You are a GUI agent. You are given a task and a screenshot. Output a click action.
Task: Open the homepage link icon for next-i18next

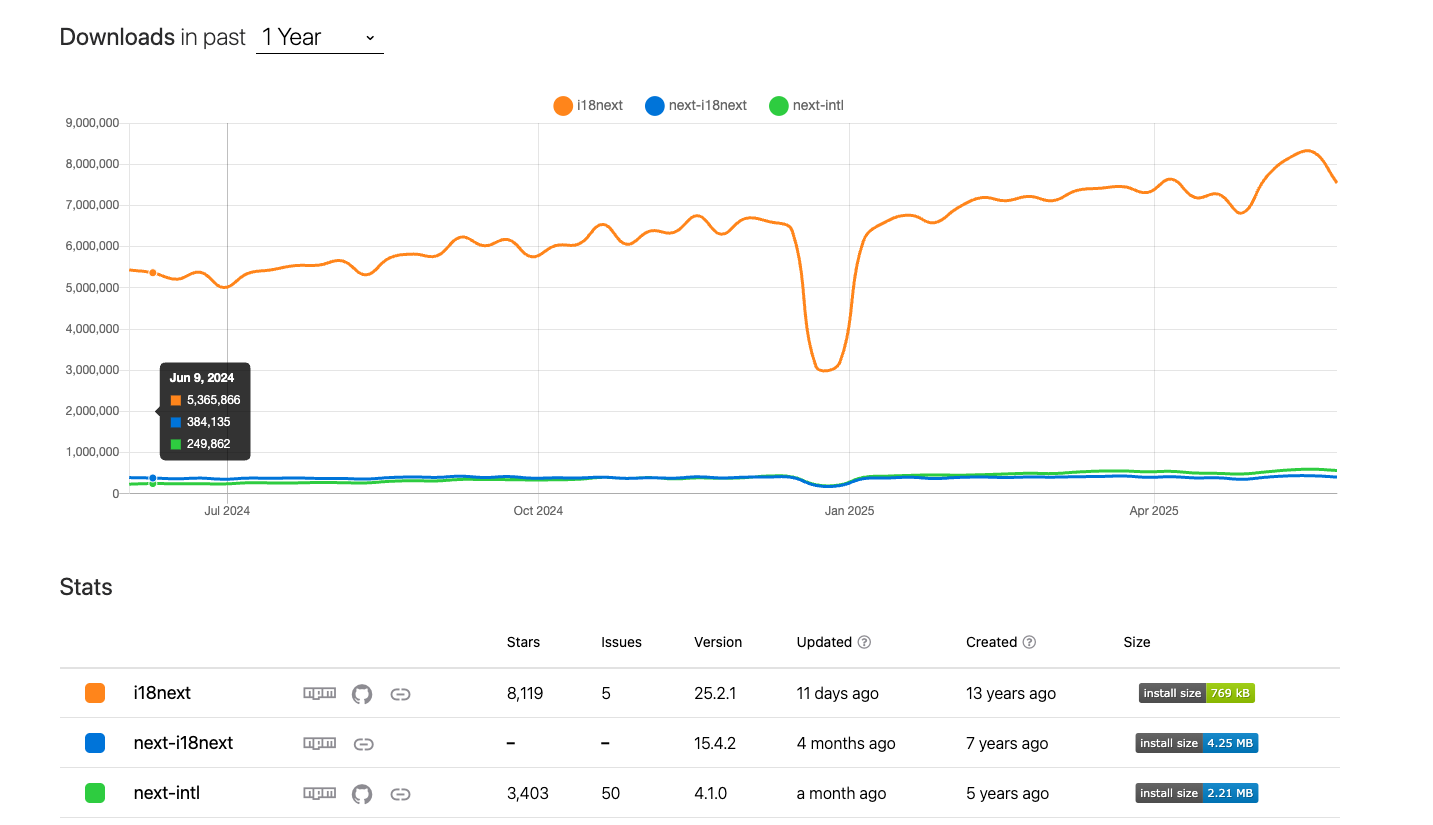click(x=364, y=743)
